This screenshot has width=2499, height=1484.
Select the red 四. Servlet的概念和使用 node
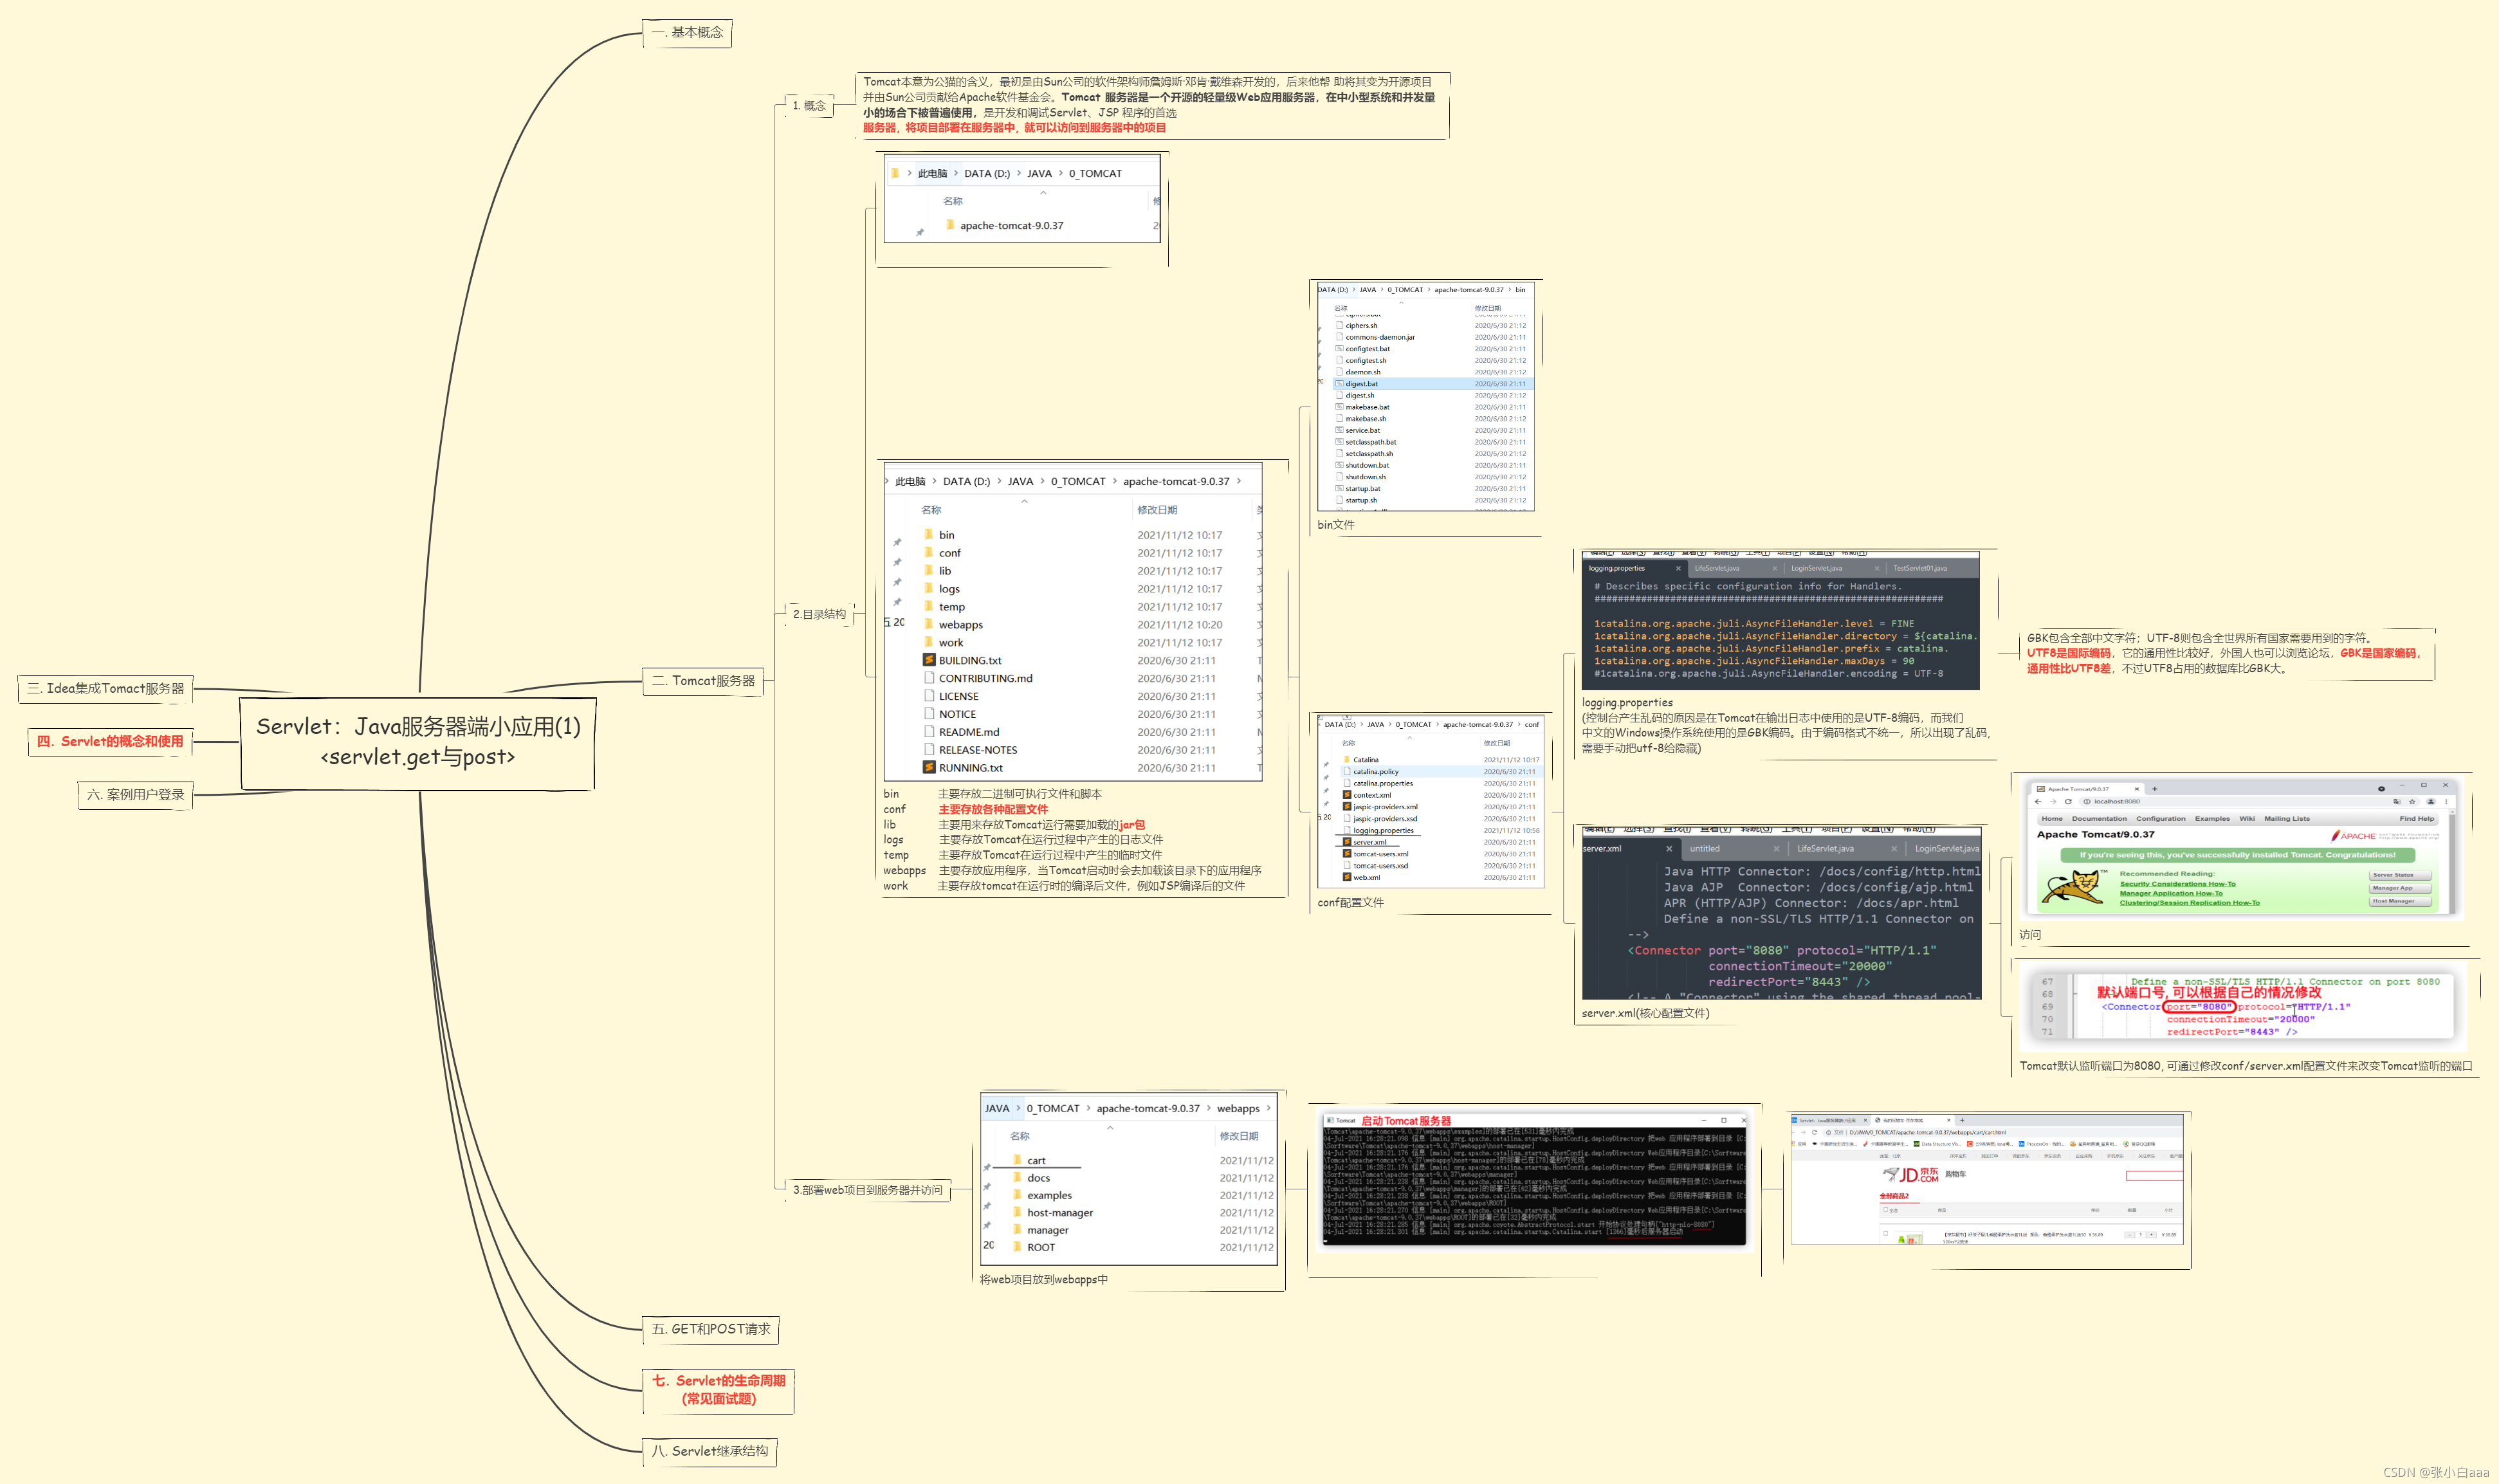tap(110, 741)
